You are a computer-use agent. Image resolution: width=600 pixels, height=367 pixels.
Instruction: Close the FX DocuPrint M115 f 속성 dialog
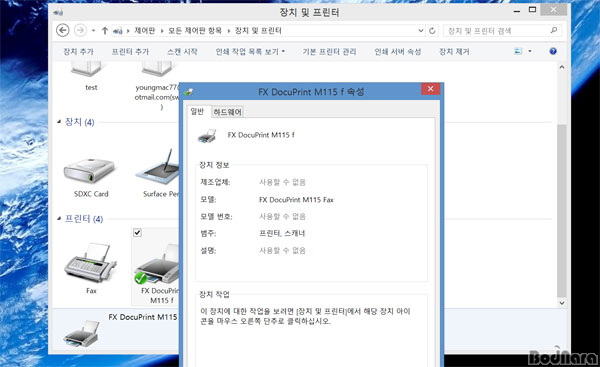coord(430,89)
